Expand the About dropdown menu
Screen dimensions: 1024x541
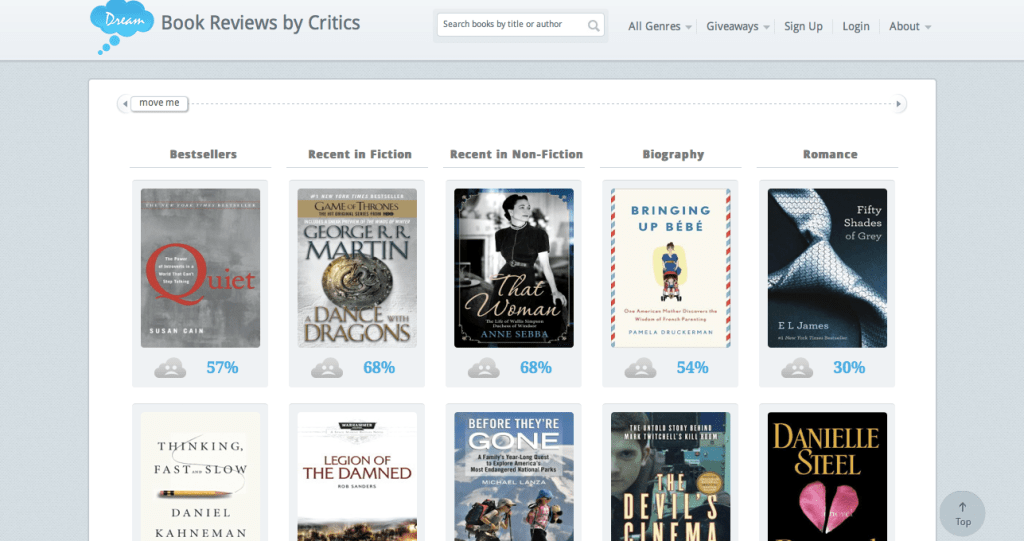point(909,27)
